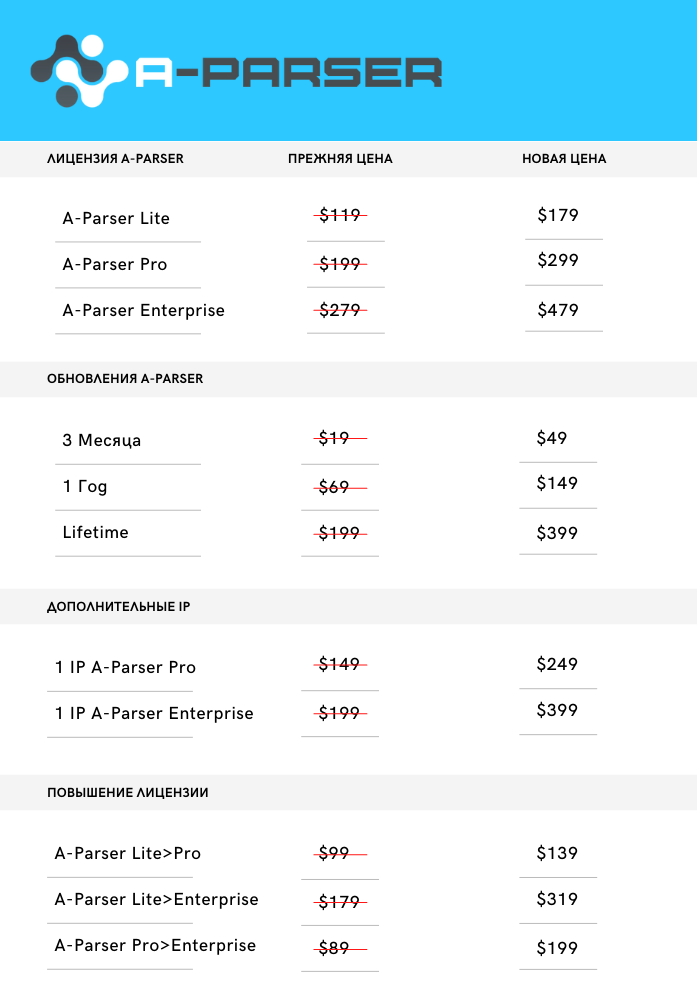
Task: Click the Pro>Enterprise new price $199
Action: (557, 948)
